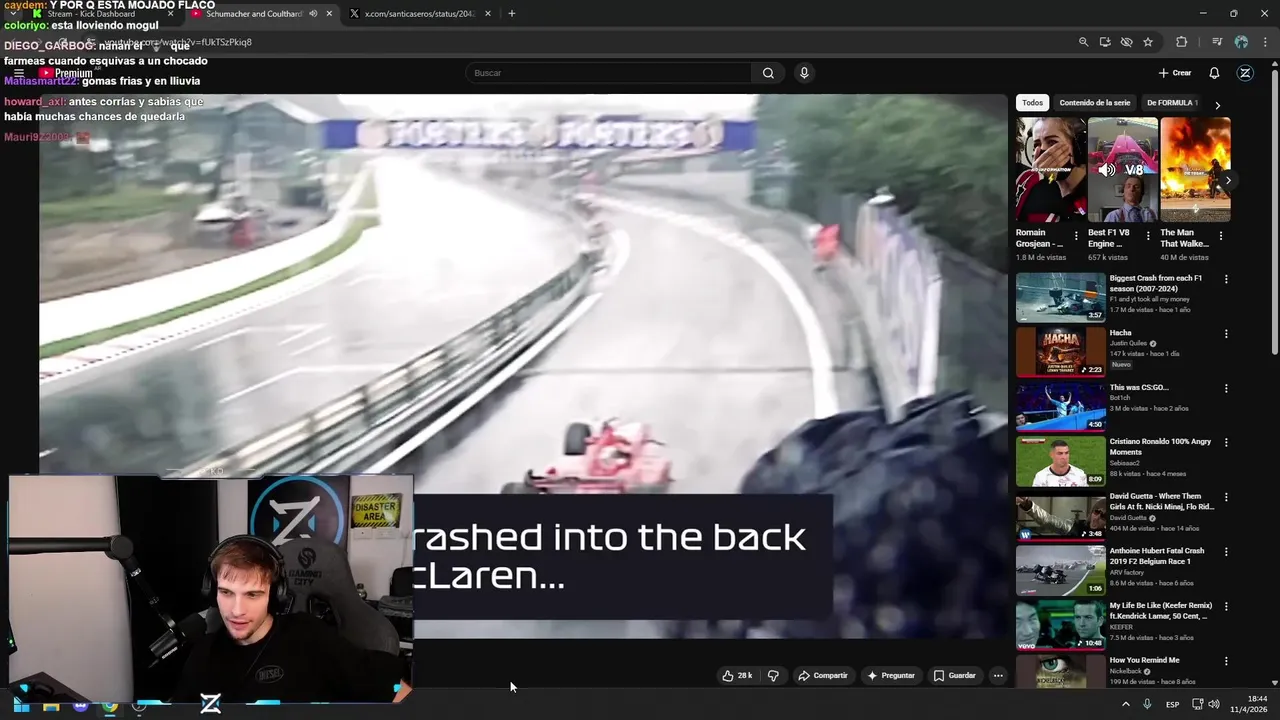
Task: Switch to x.com/santicaseros browser tab
Action: [419, 14]
